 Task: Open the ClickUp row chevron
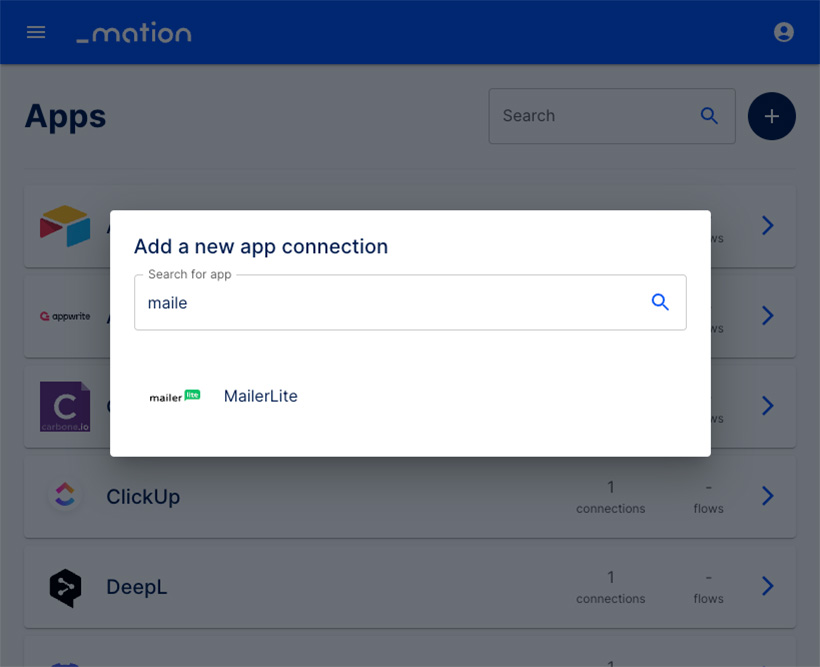pos(767,495)
